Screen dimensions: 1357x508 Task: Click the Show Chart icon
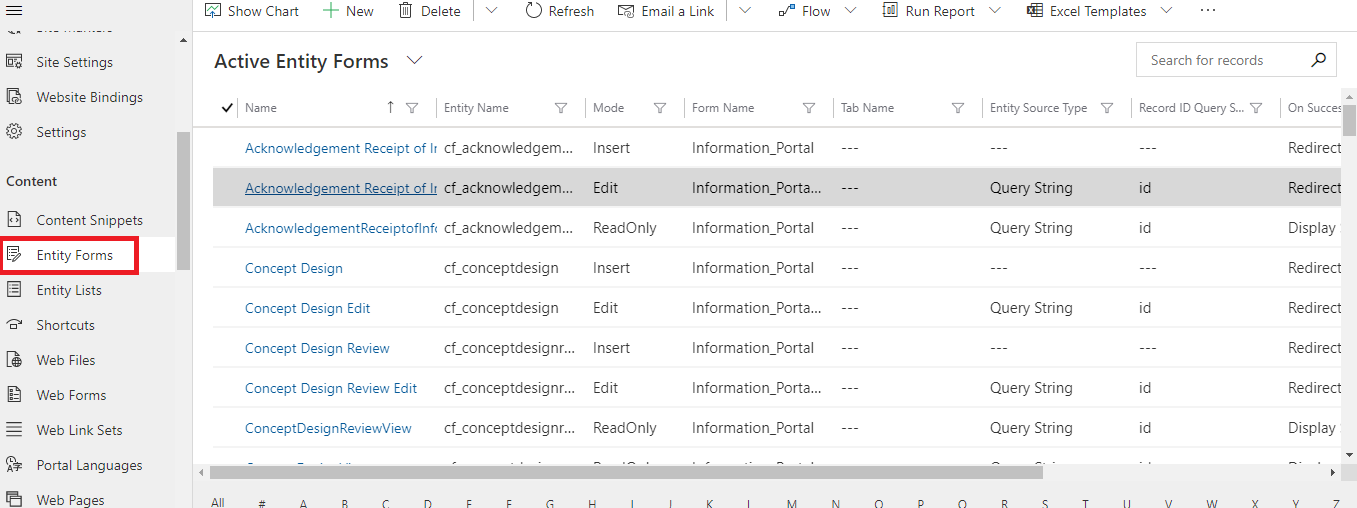213,11
